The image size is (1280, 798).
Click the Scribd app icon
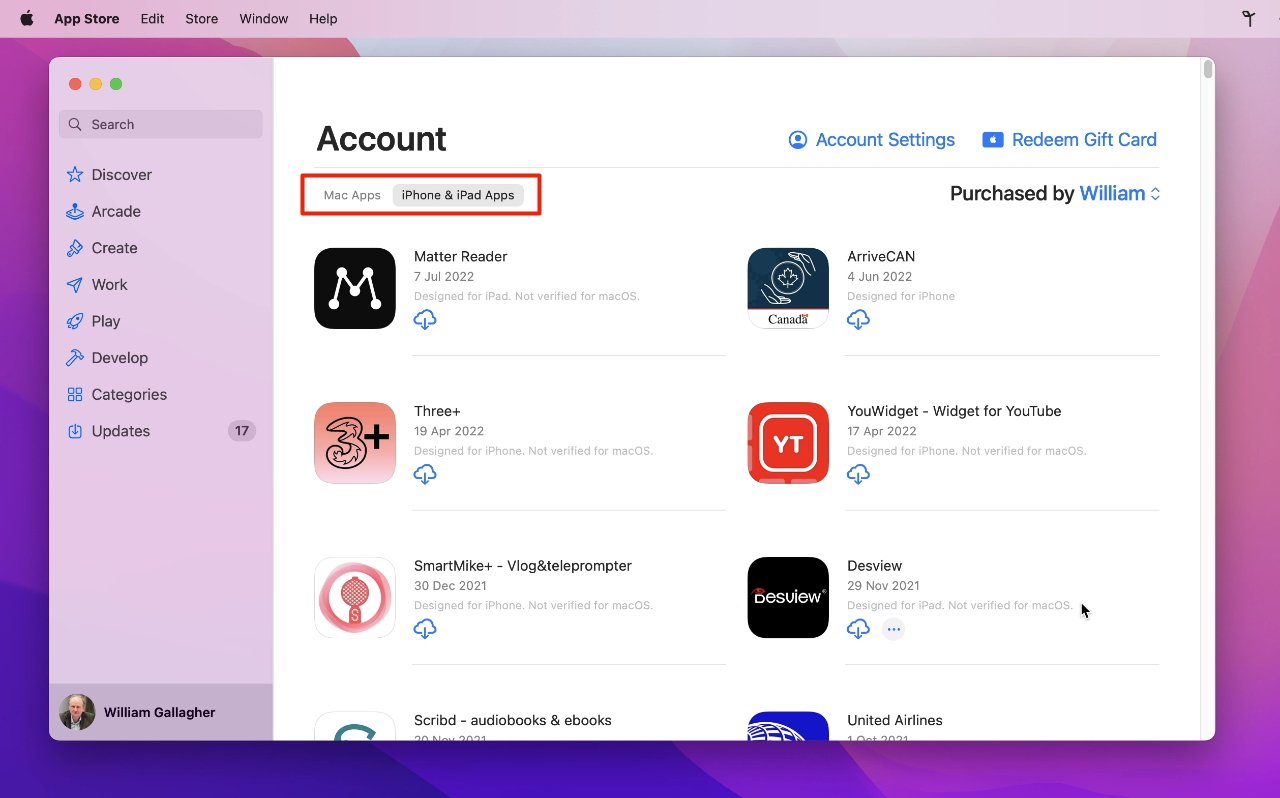pyautogui.click(x=355, y=726)
